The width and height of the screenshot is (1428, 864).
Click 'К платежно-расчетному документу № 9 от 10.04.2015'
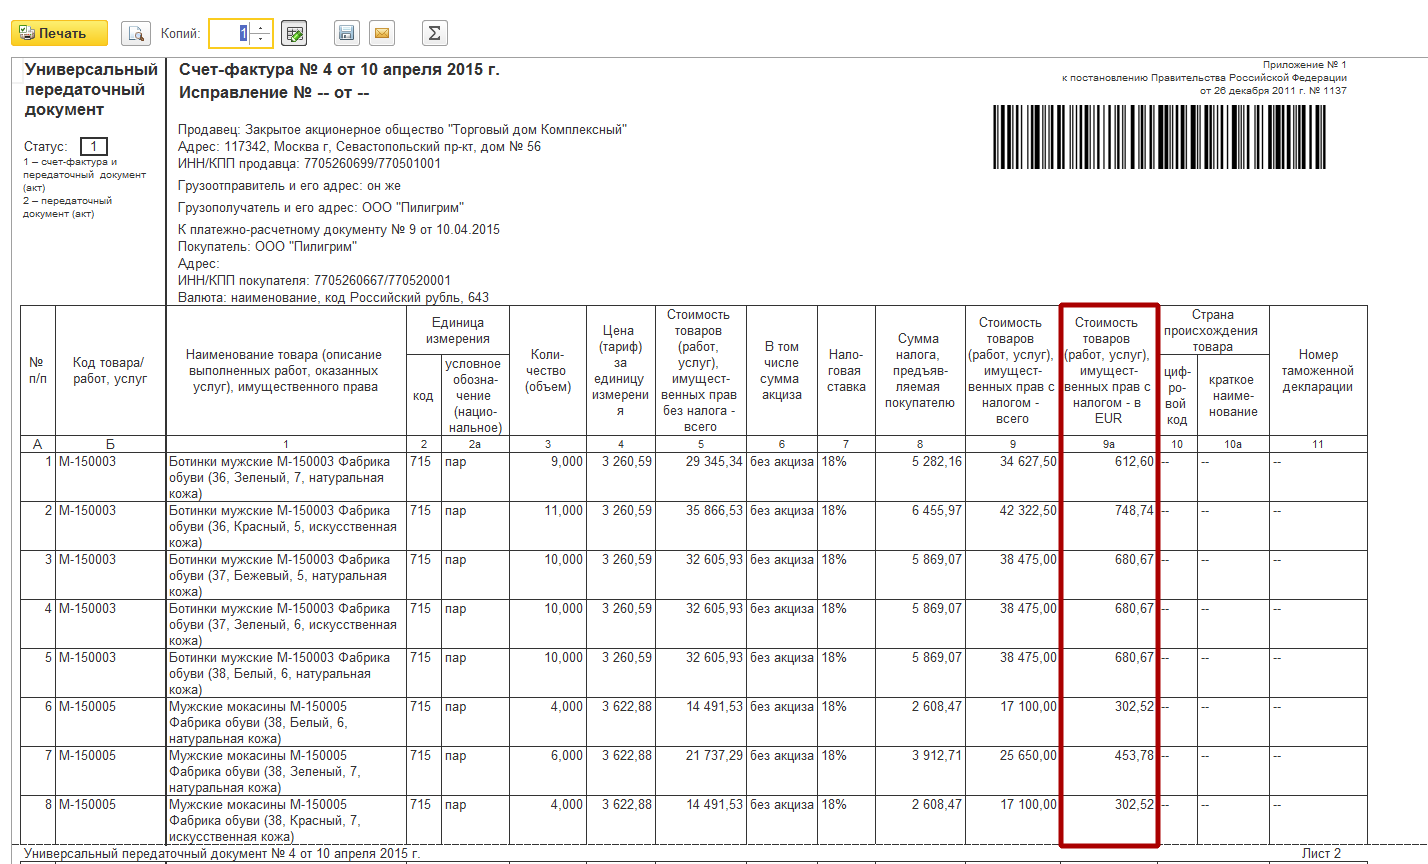click(338, 230)
